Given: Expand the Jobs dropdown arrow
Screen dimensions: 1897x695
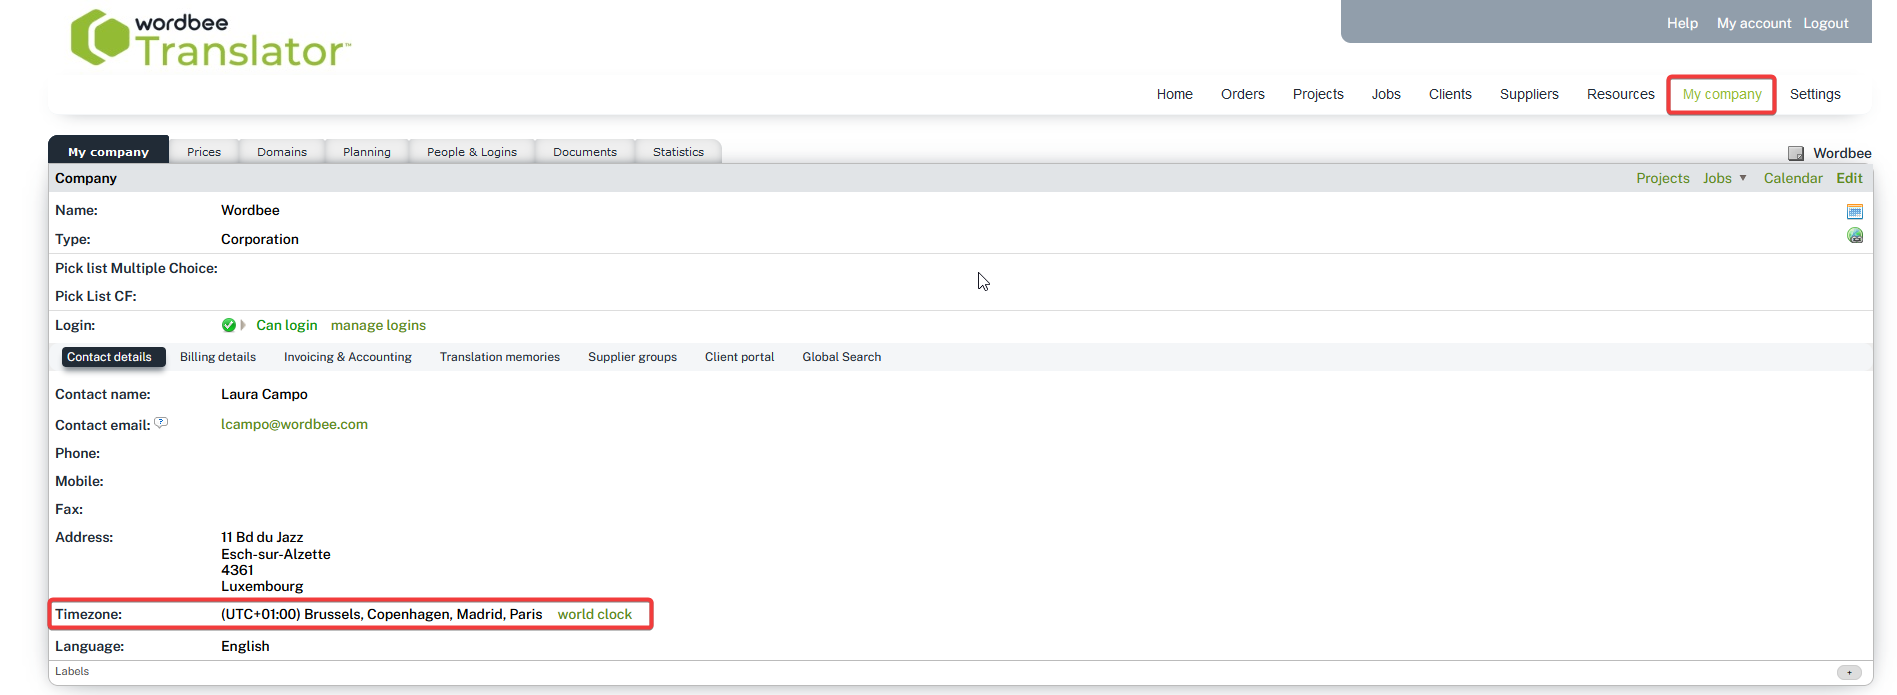Looking at the screenshot, I should (x=1743, y=178).
